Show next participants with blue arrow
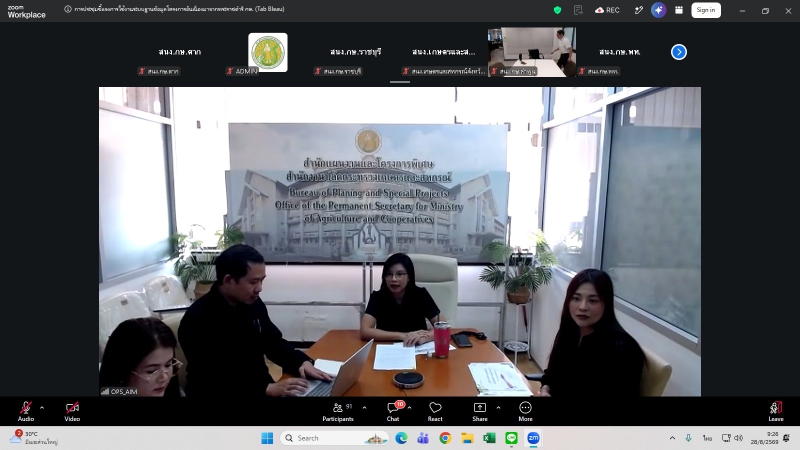 679,52
